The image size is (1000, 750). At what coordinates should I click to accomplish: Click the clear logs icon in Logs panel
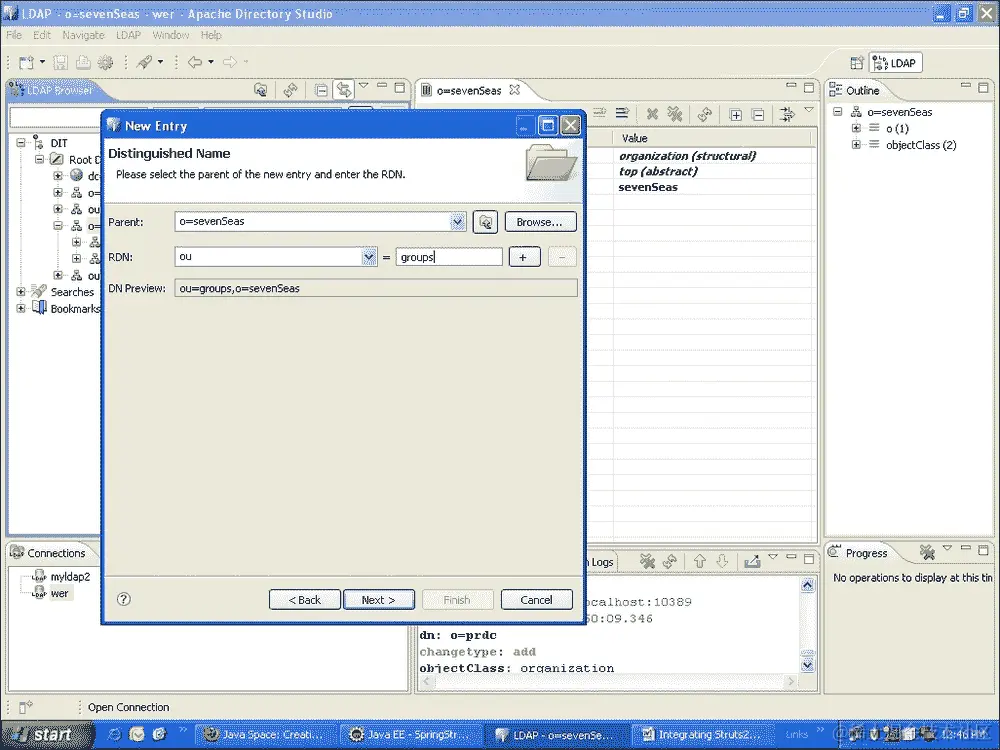[x=647, y=561]
